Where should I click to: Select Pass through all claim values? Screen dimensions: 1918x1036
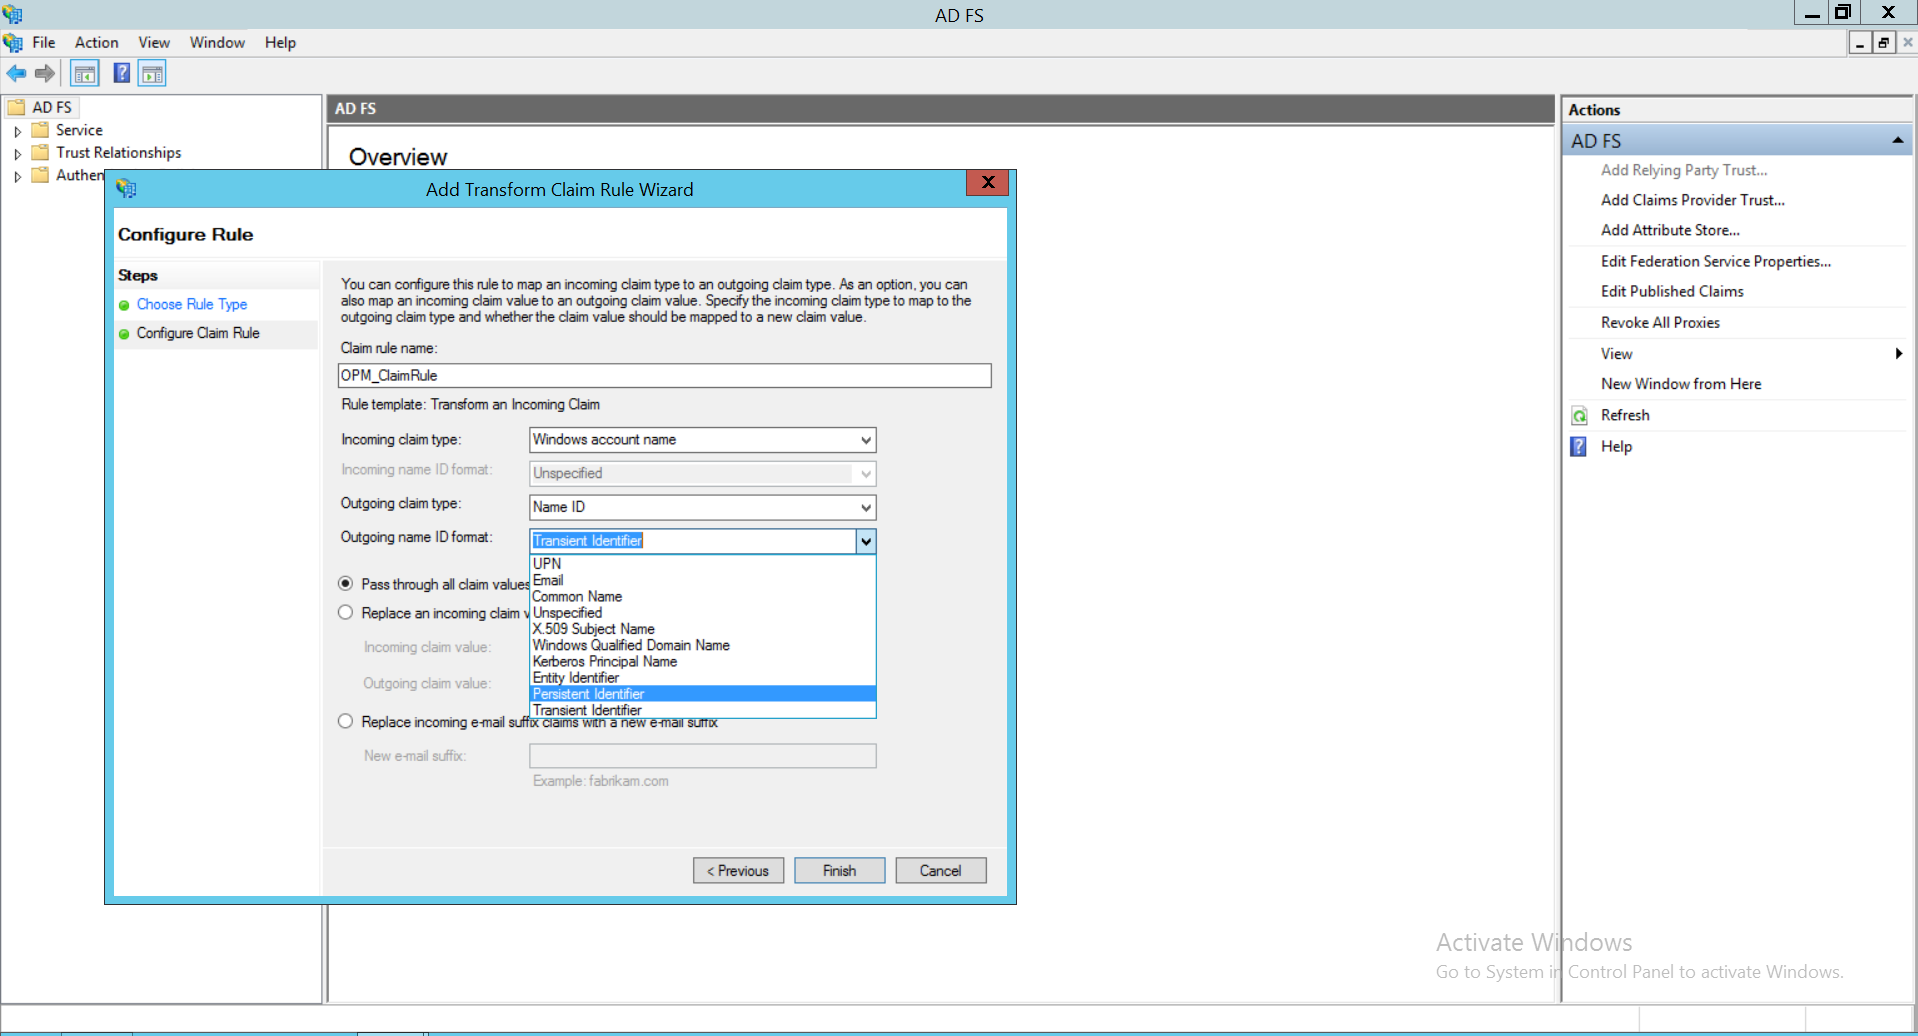pos(345,583)
